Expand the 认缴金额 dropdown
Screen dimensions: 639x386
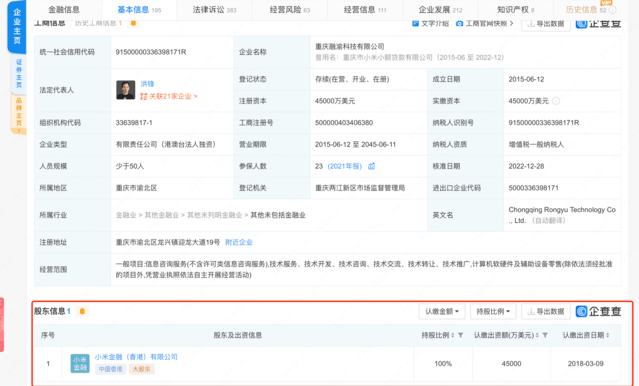click(x=442, y=311)
